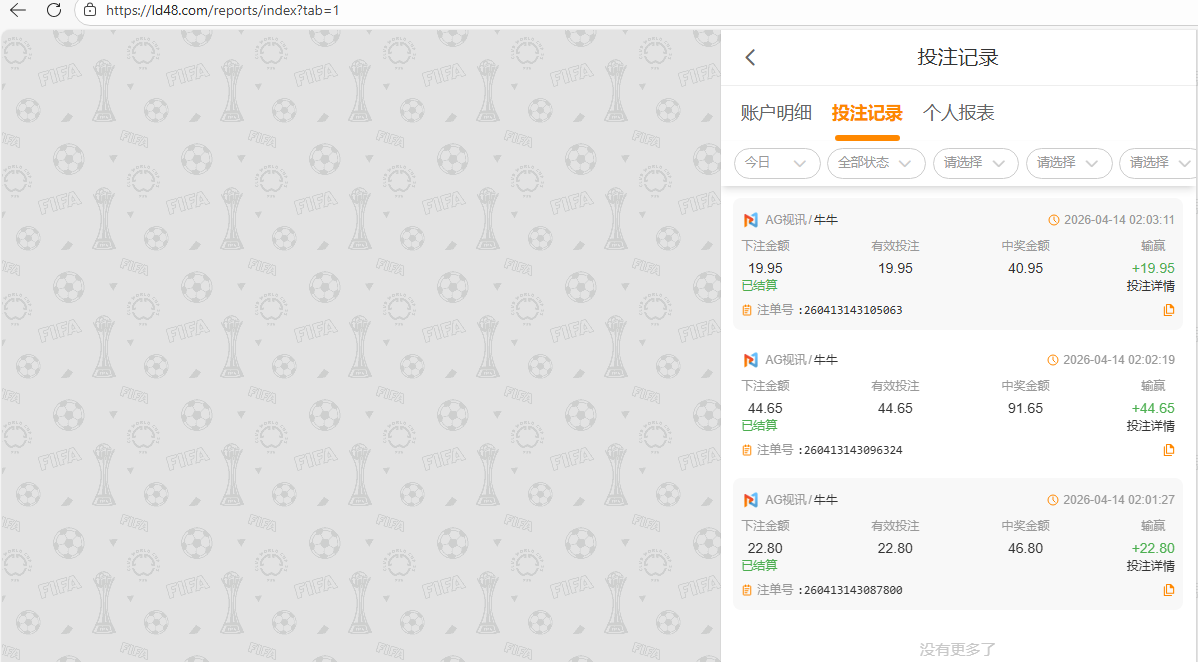Click the AG视讯 logo on the first record
1198x662 pixels.
[750, 220]
